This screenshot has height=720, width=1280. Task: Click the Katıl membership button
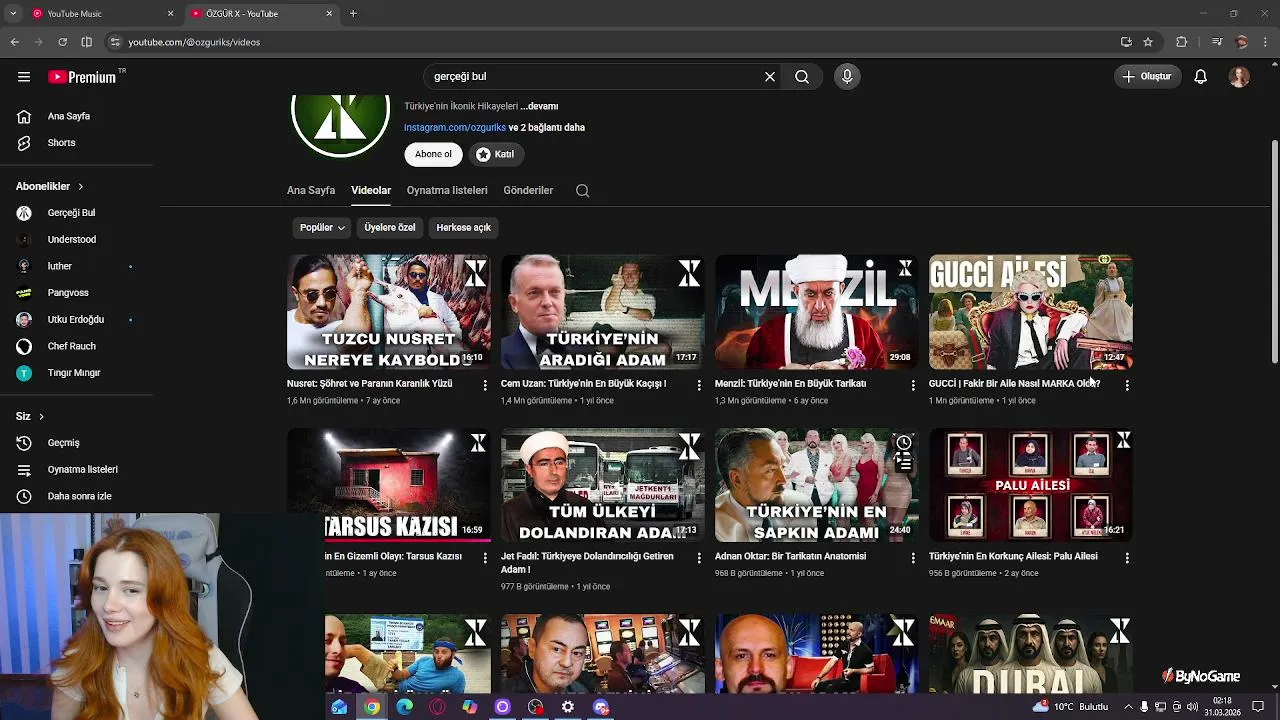[x=495, y=154]
